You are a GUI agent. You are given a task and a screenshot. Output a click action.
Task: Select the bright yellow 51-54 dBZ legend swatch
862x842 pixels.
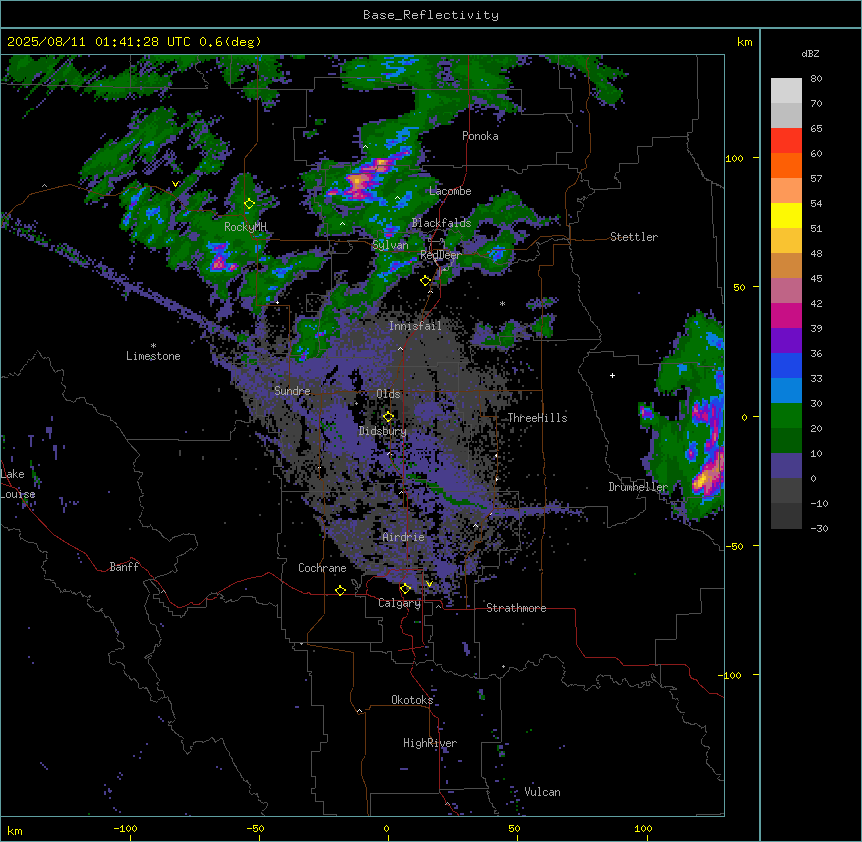[x=786, y=215]
